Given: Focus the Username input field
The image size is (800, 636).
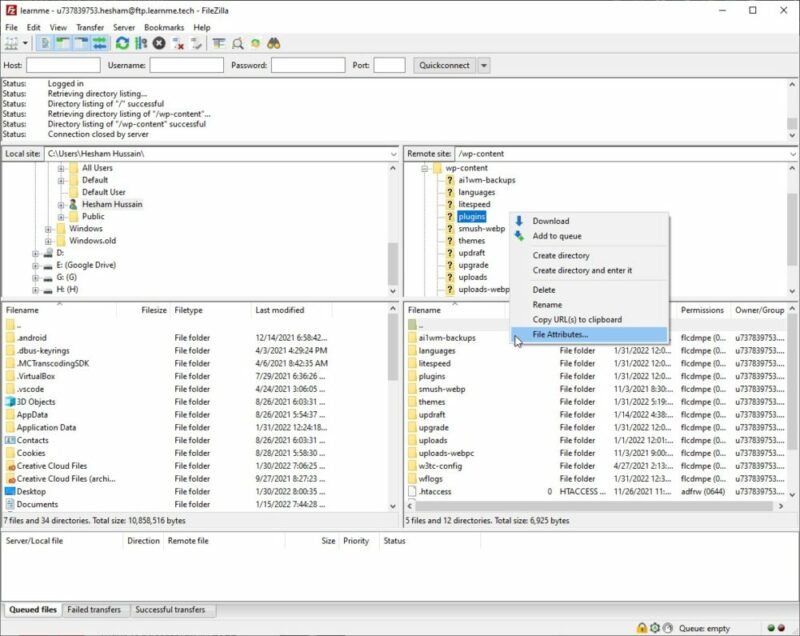Looking at the screenshot, I should (186, 65).
